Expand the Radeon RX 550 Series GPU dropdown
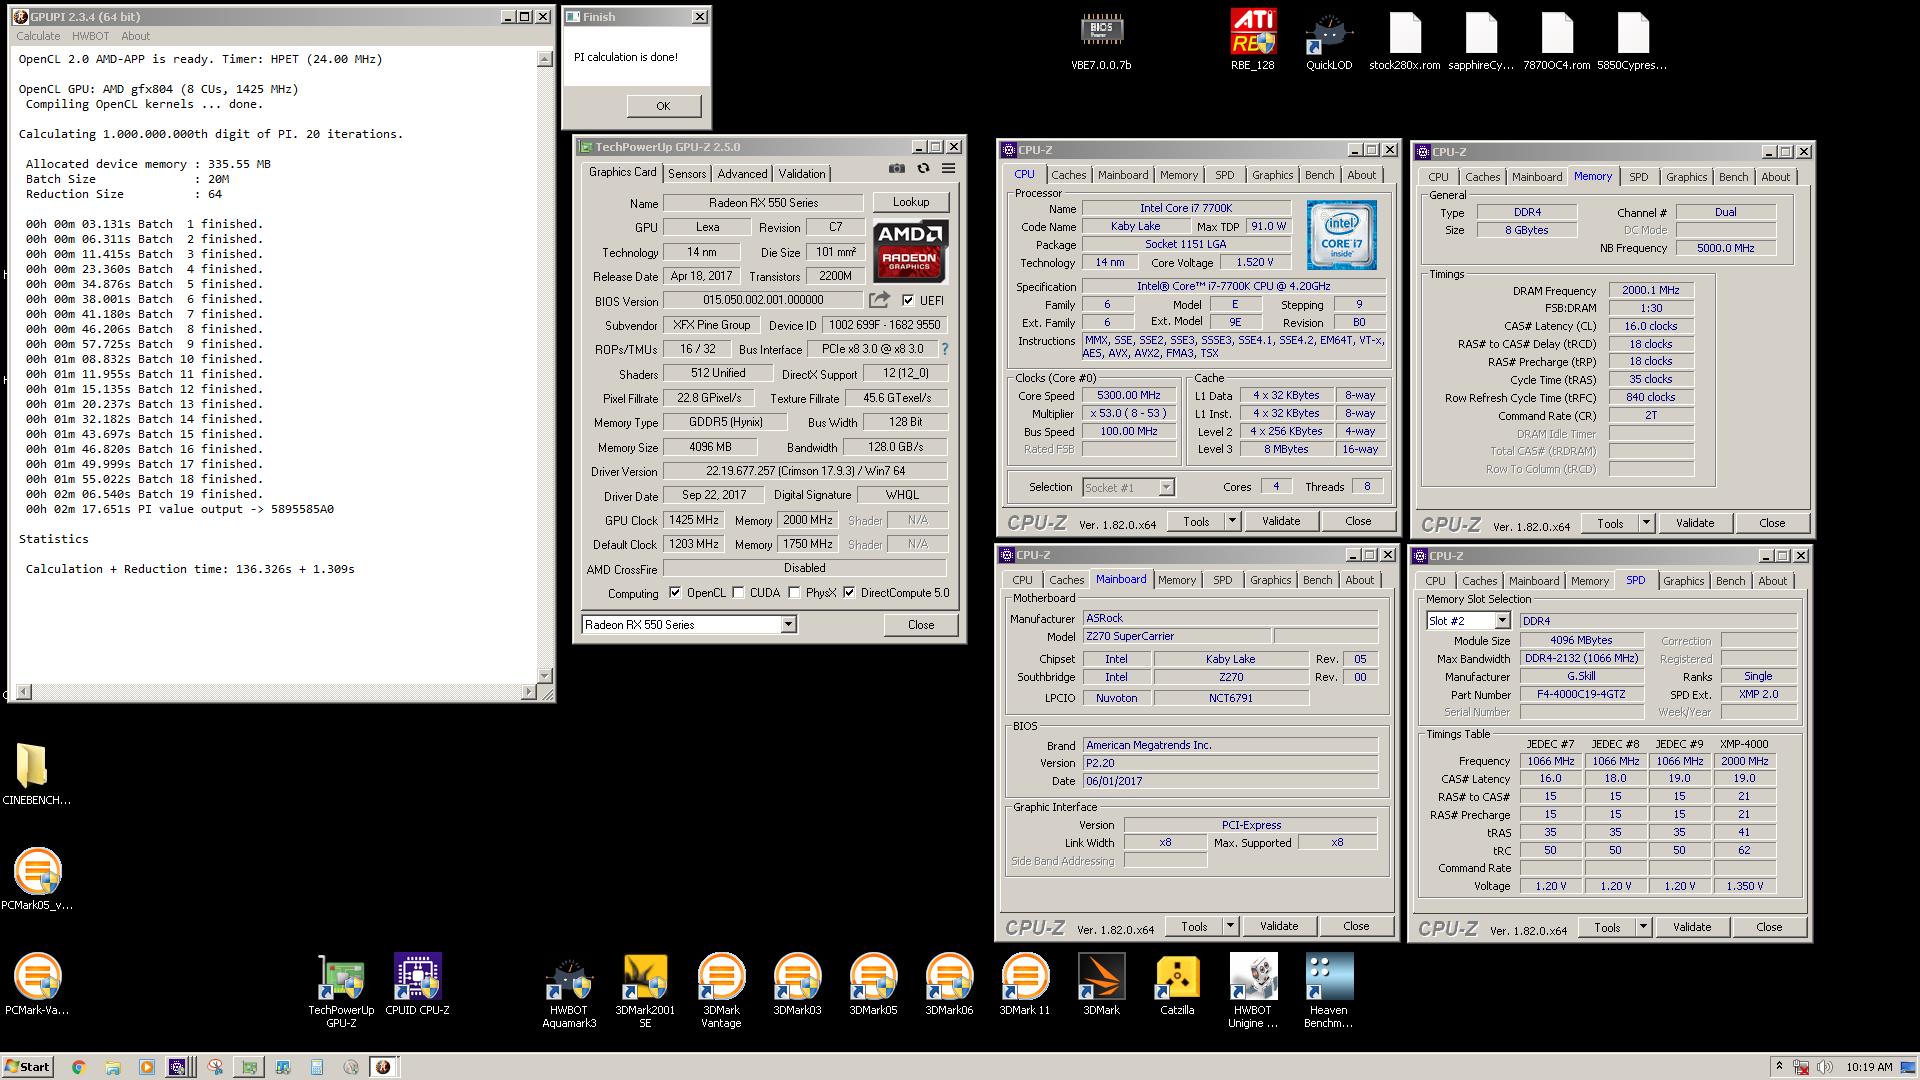This screenshot has width=1920, height=1080. (788, 624)
